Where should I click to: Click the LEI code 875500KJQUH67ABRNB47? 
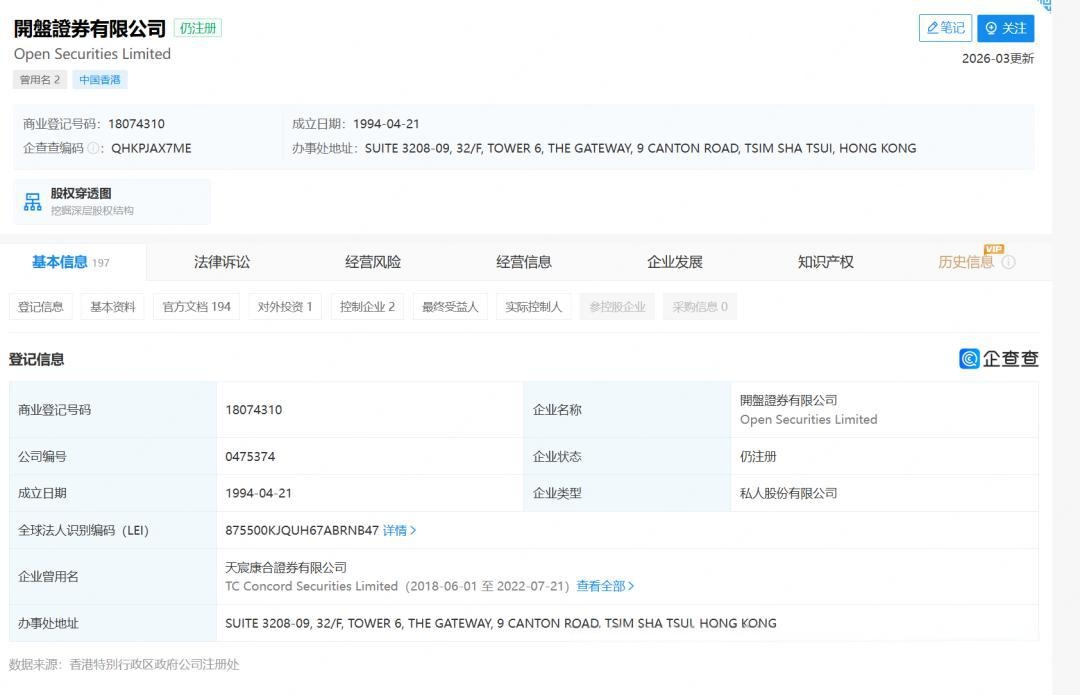(302, 530)
